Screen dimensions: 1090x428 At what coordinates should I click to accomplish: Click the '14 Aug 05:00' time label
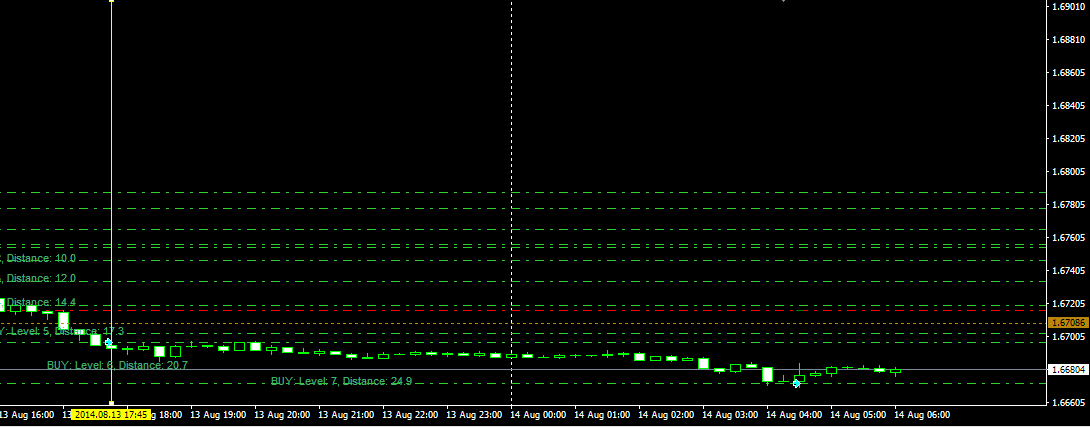(858, 414)
